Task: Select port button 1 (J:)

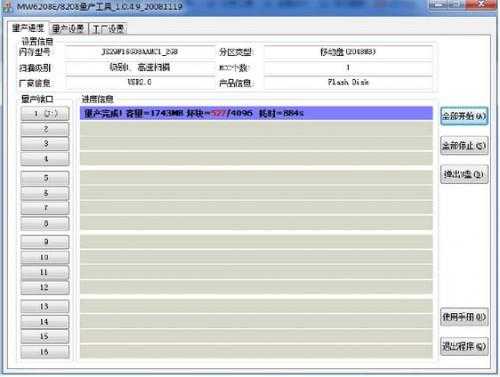Action: (45, 114)
